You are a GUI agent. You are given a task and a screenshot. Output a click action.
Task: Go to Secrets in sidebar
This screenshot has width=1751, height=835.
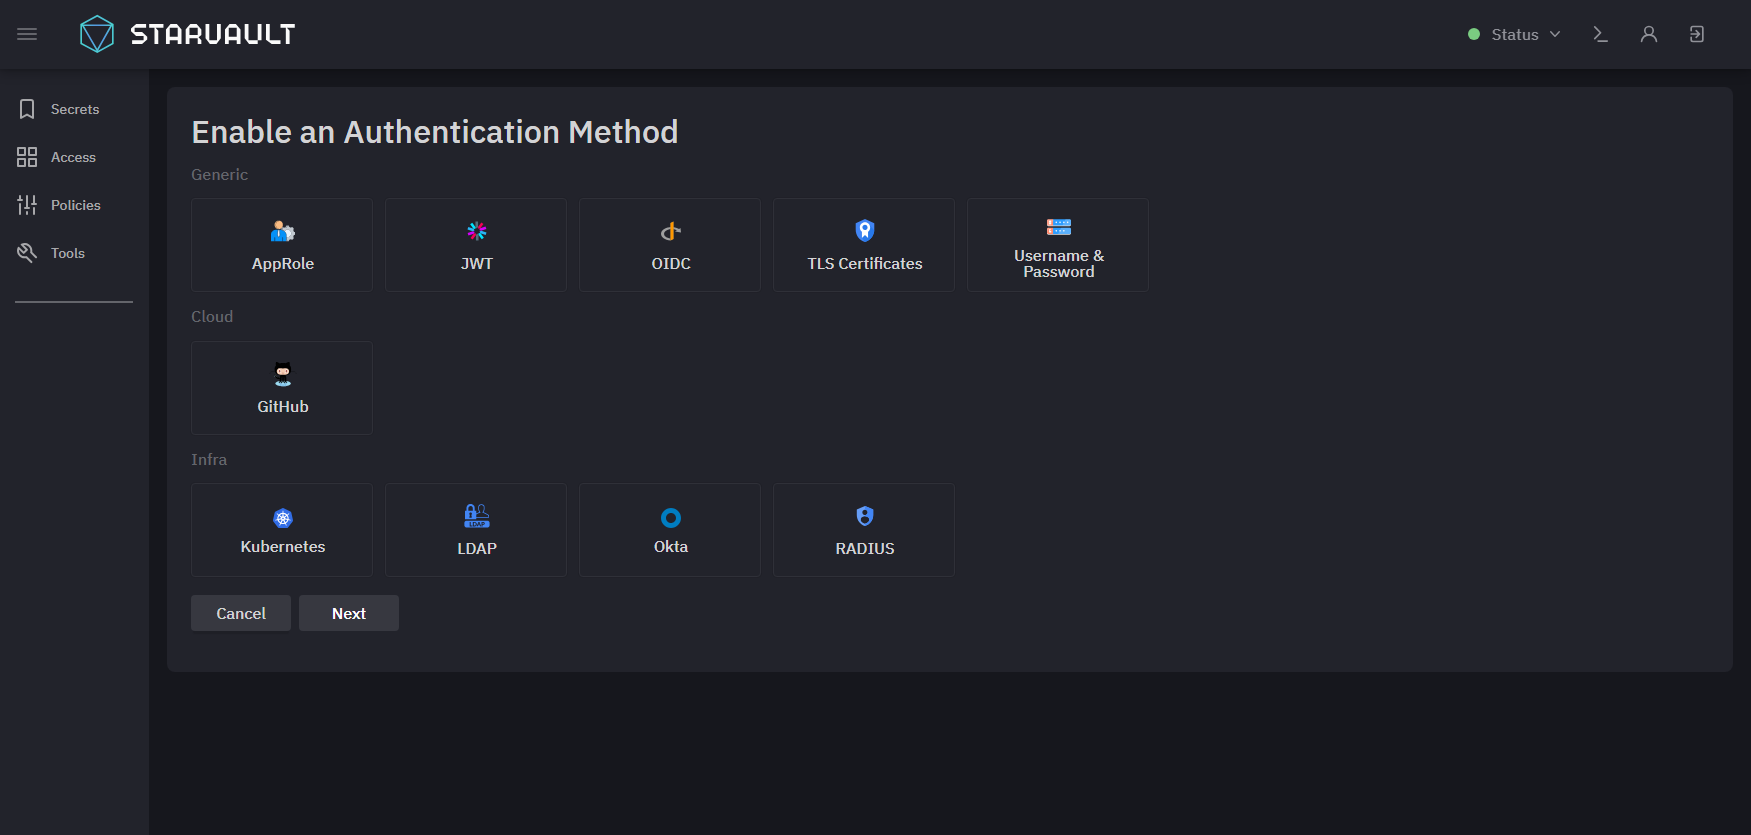[75, 109]
